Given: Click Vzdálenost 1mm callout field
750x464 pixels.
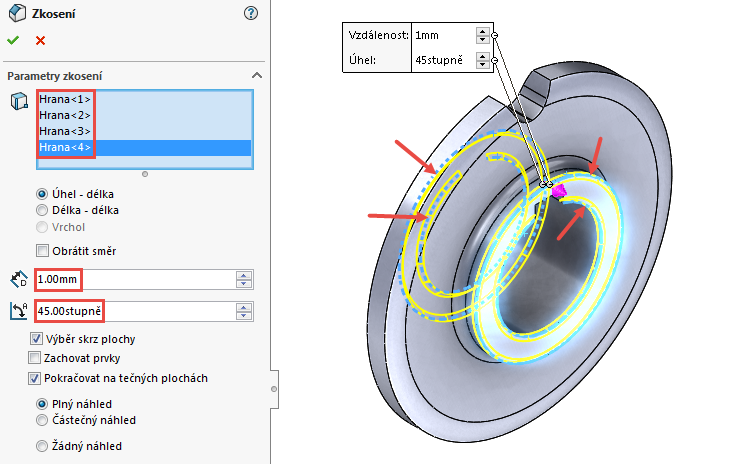Looking at the screenshot, I should (x=443, y=35).
